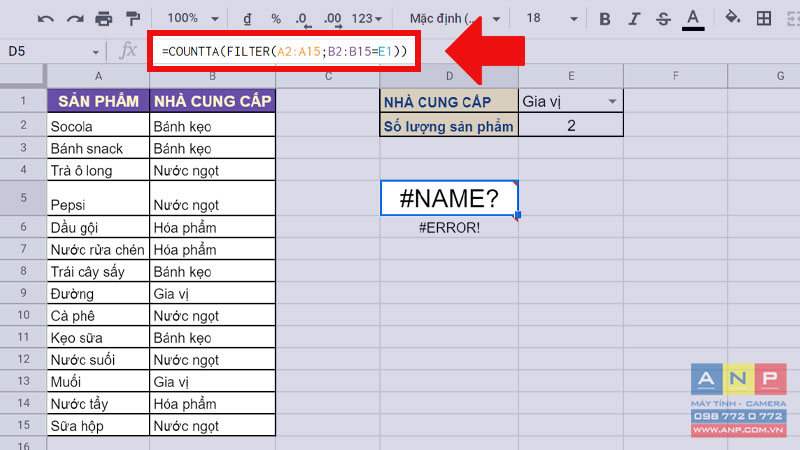This screenshot has width=800, height=450.
Task: Open the Gia vị dropdown in E1
Action: 612,102
